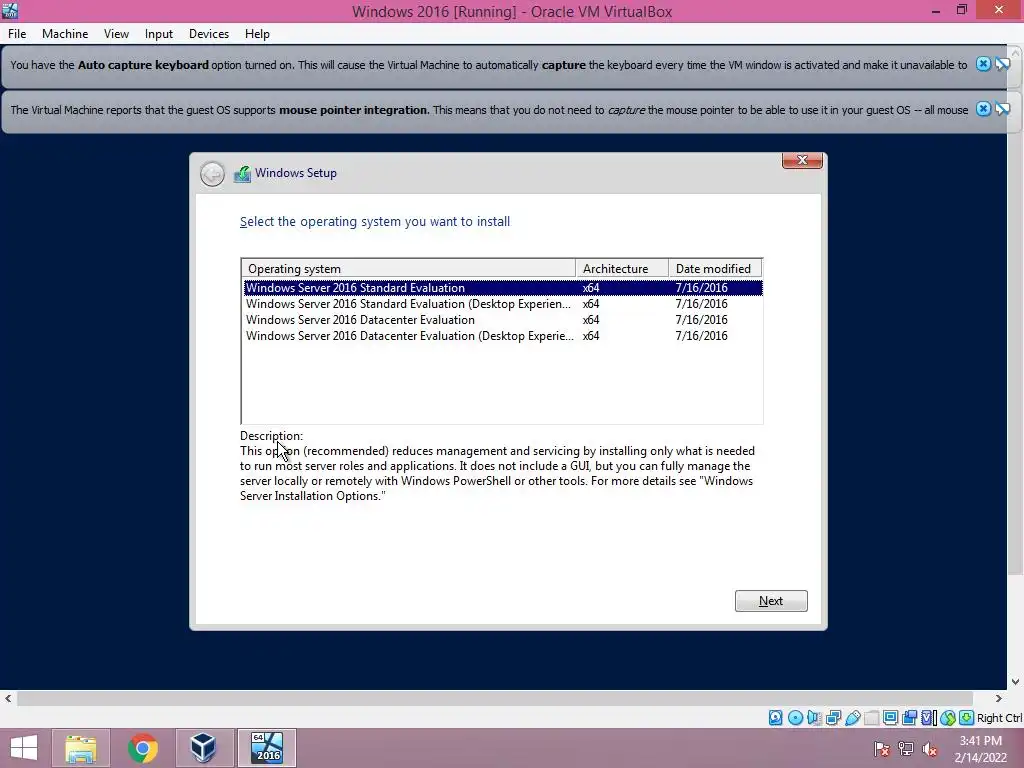The height and width of the screenshot is (768, 1024).
Task: Click the keyboard capture green arrow icon
Action: pyautogui.click(x=967, y=718)
